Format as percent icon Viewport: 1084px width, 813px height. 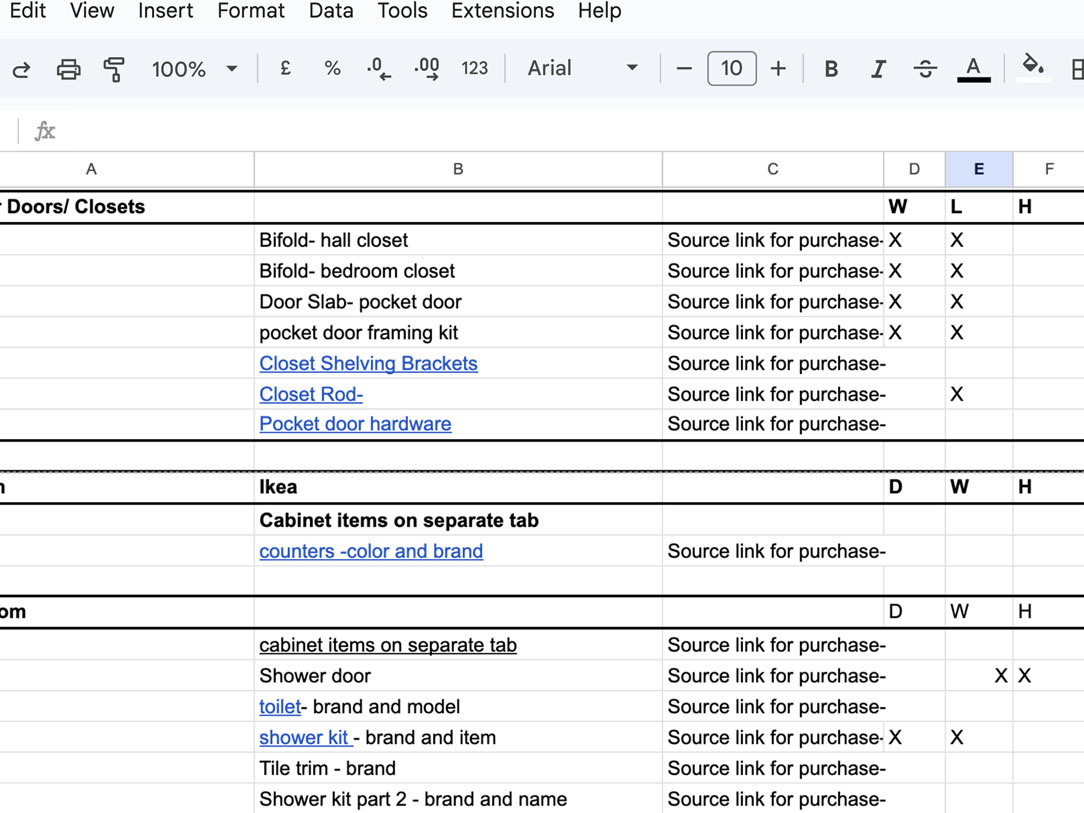[x=333, y=68]
